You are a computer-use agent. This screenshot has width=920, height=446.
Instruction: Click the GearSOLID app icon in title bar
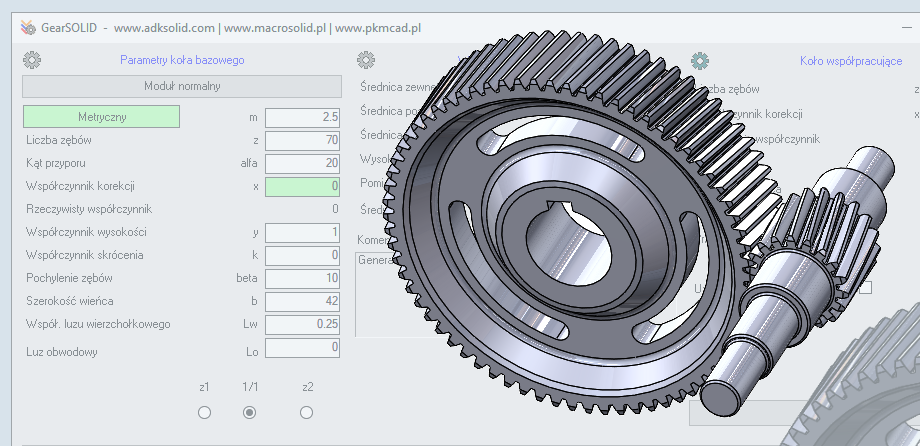(x=27, y=28)
